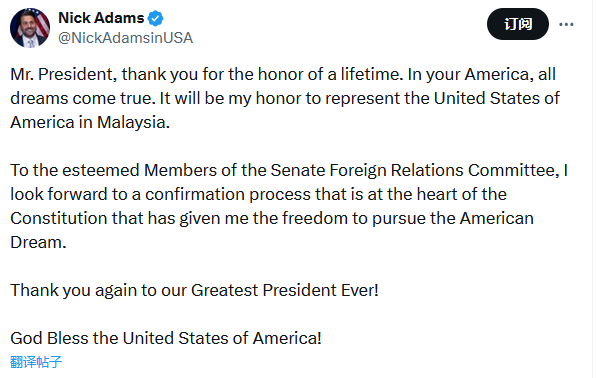The width and height of the screenshot is (596, 378).
Task: Translate the post via 翻译帖子
Action: [36, 362]
